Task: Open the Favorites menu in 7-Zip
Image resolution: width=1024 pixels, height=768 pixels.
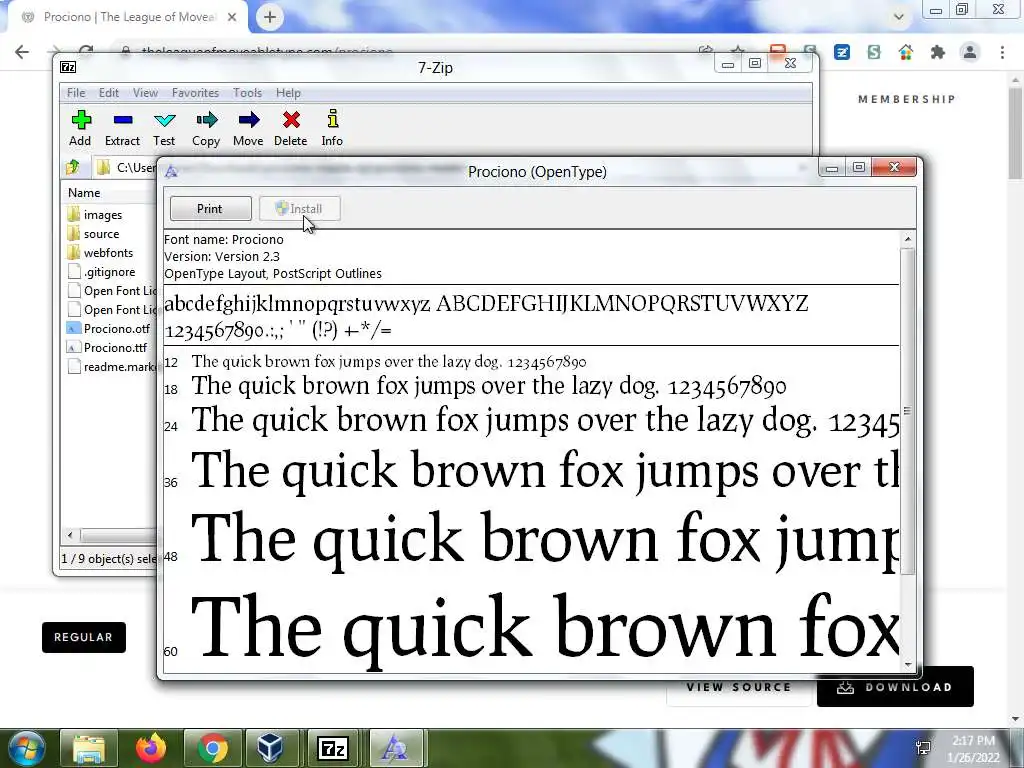Action: [x=195, y=93]
